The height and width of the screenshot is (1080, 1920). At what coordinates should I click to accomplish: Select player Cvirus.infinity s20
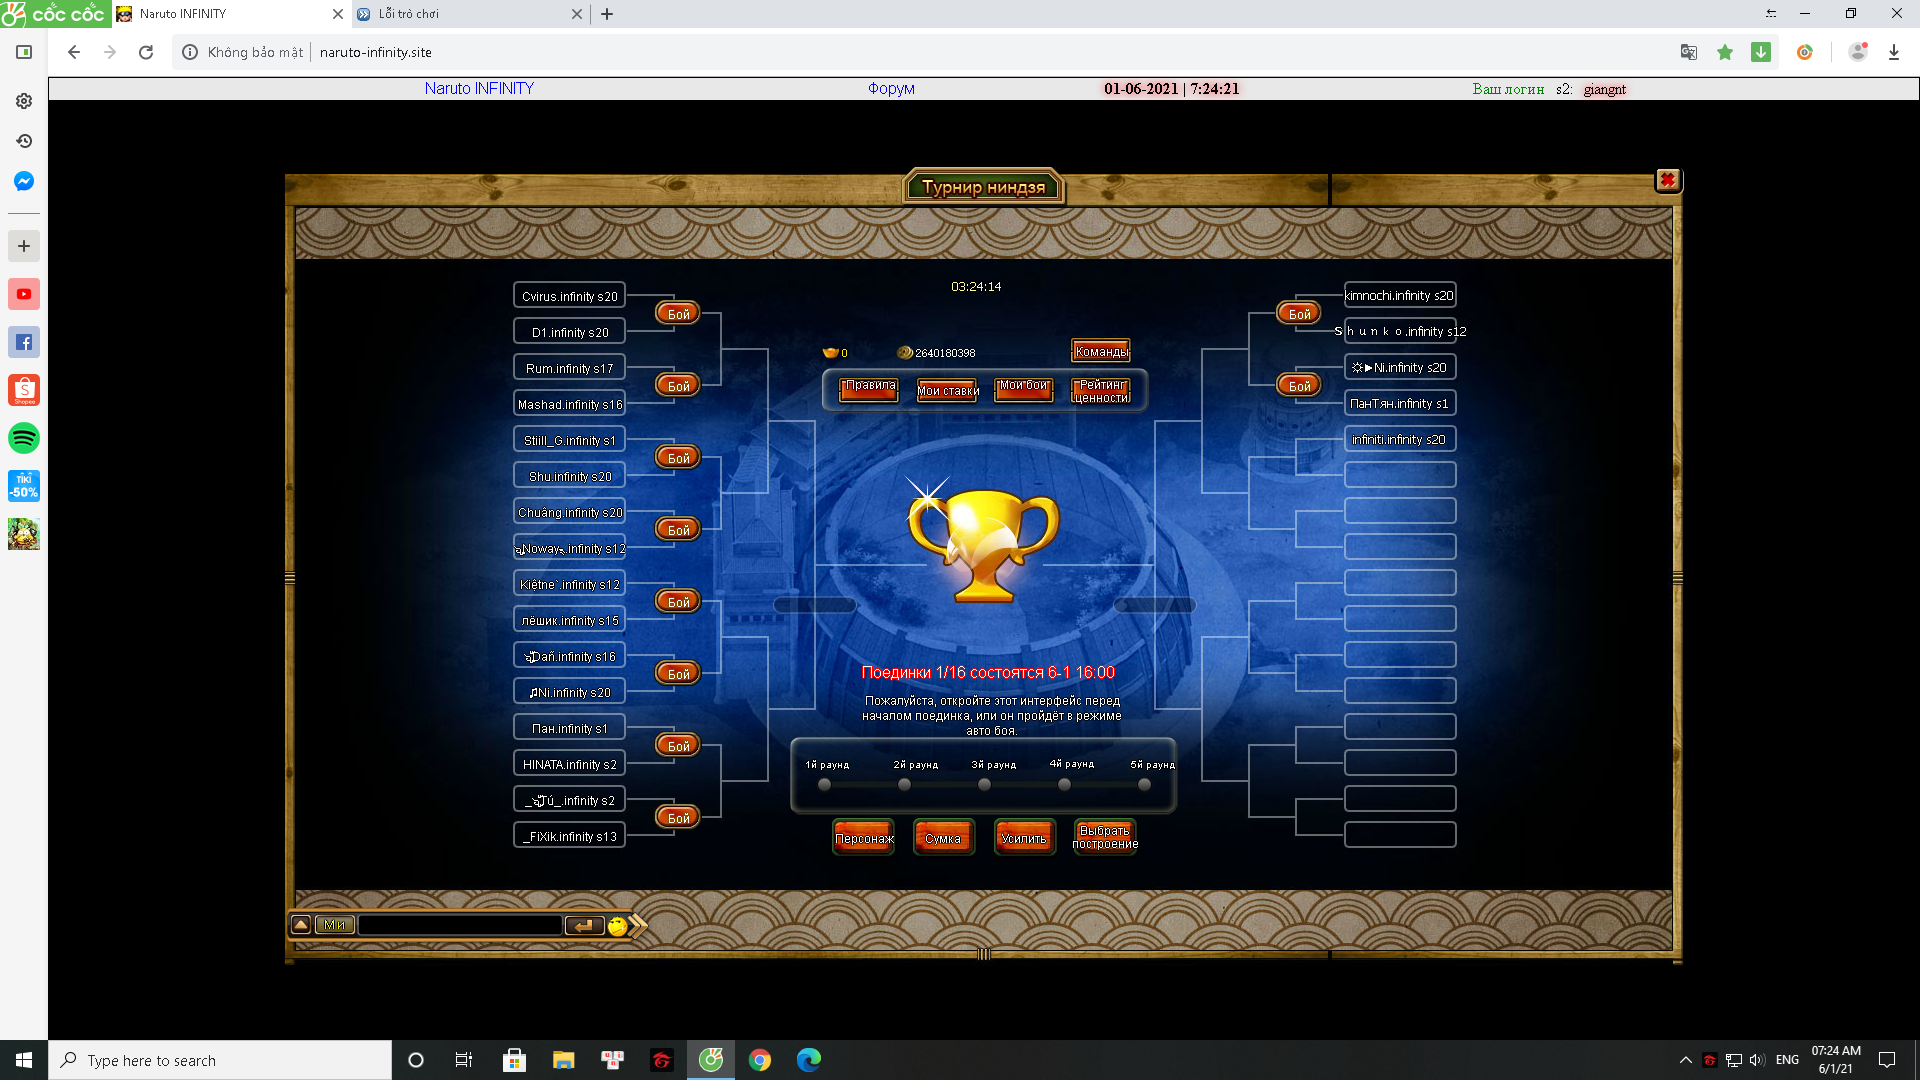click(569, 296)
